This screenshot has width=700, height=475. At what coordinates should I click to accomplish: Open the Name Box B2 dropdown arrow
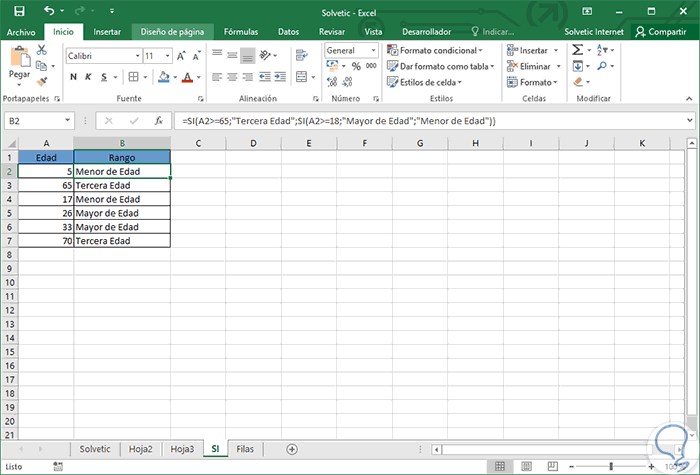pos(67,121)
